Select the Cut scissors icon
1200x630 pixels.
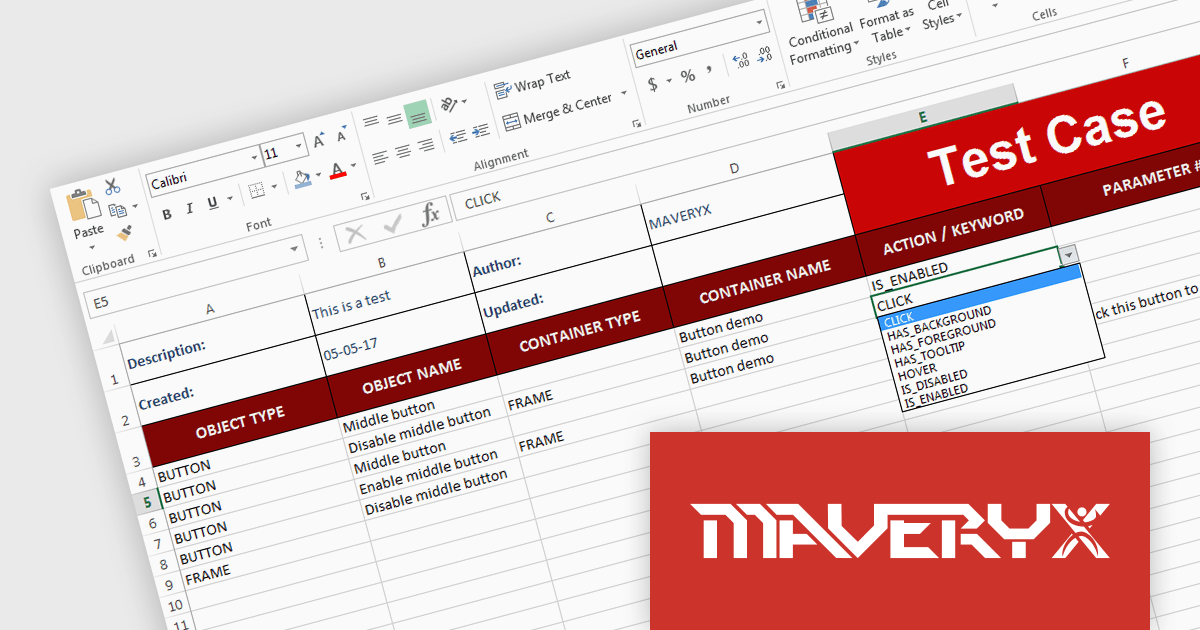111,186
